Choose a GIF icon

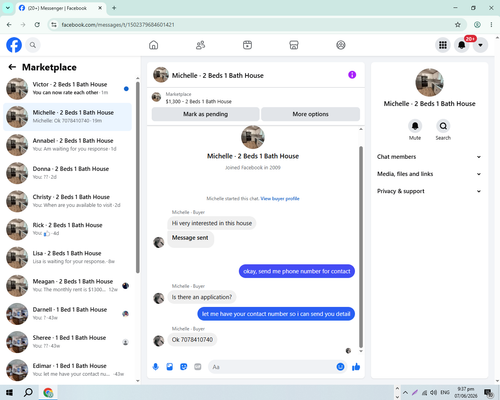pos(198,367)
